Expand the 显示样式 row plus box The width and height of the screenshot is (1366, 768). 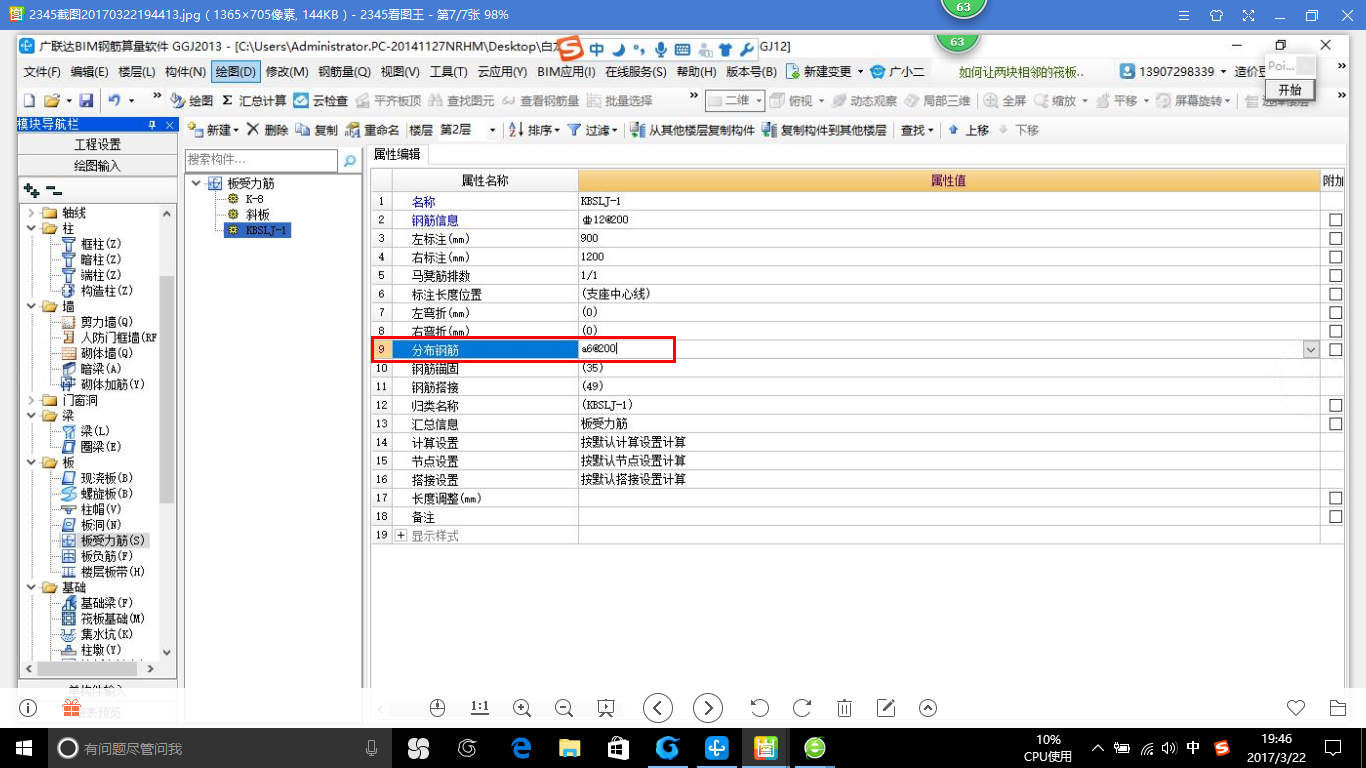click(402, 536)
